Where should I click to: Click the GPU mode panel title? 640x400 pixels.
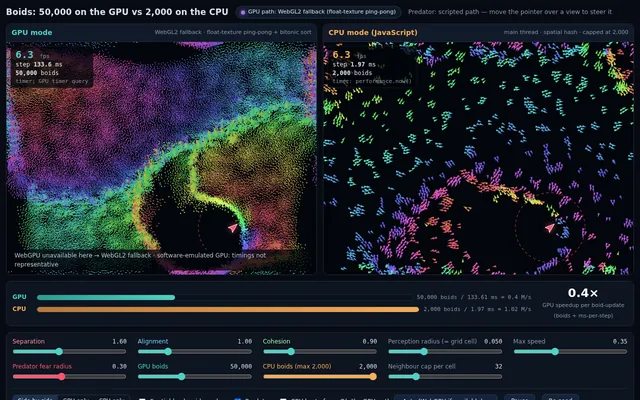pos(32,32)
